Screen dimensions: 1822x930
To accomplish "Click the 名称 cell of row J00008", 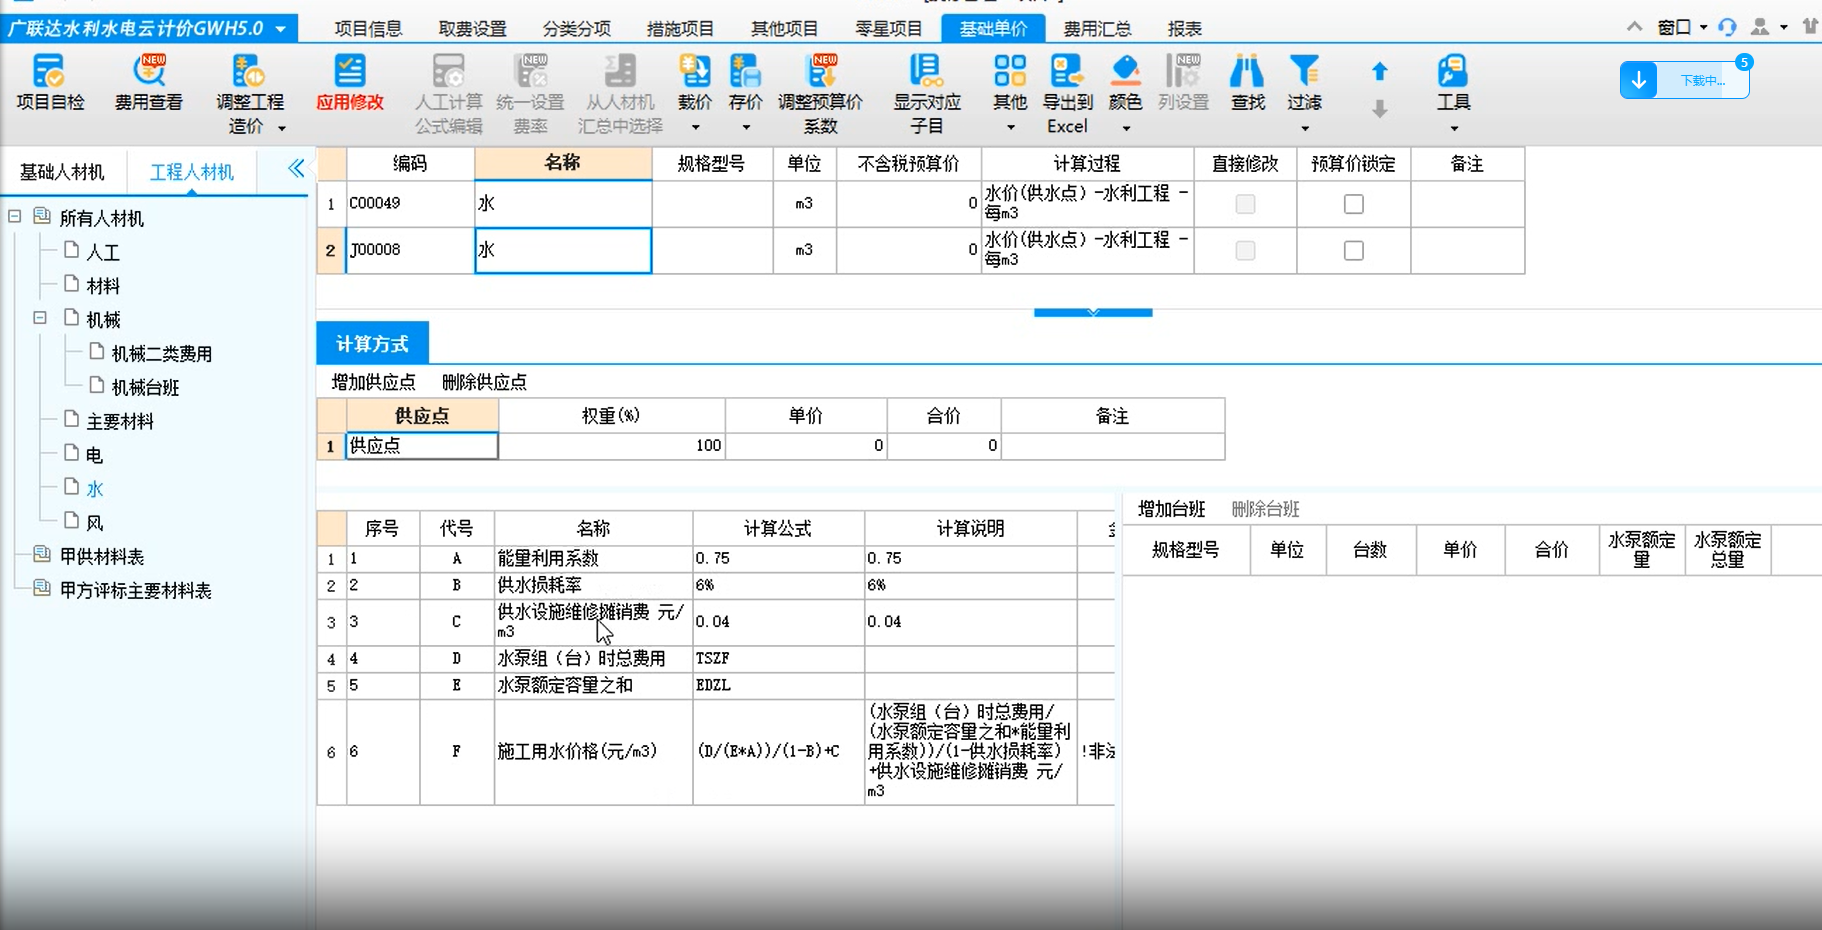I will [563, 250].
